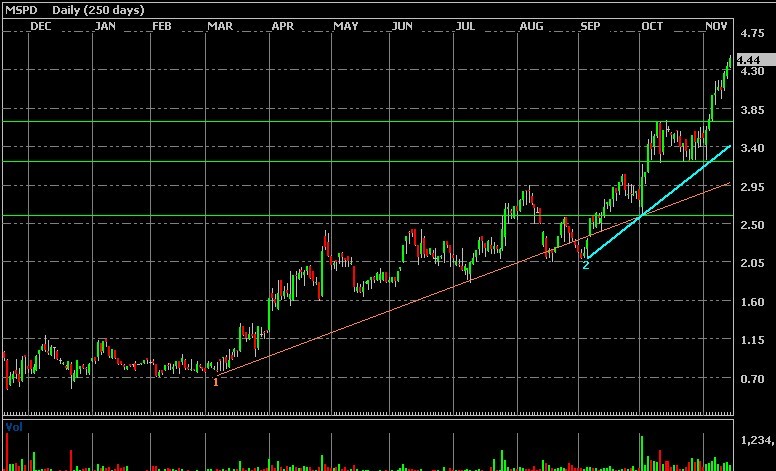The height and width of the screenshot is (471, 776).
Task: Click the MSPD ticker symbol label
Action: click(x=21, y=9)
